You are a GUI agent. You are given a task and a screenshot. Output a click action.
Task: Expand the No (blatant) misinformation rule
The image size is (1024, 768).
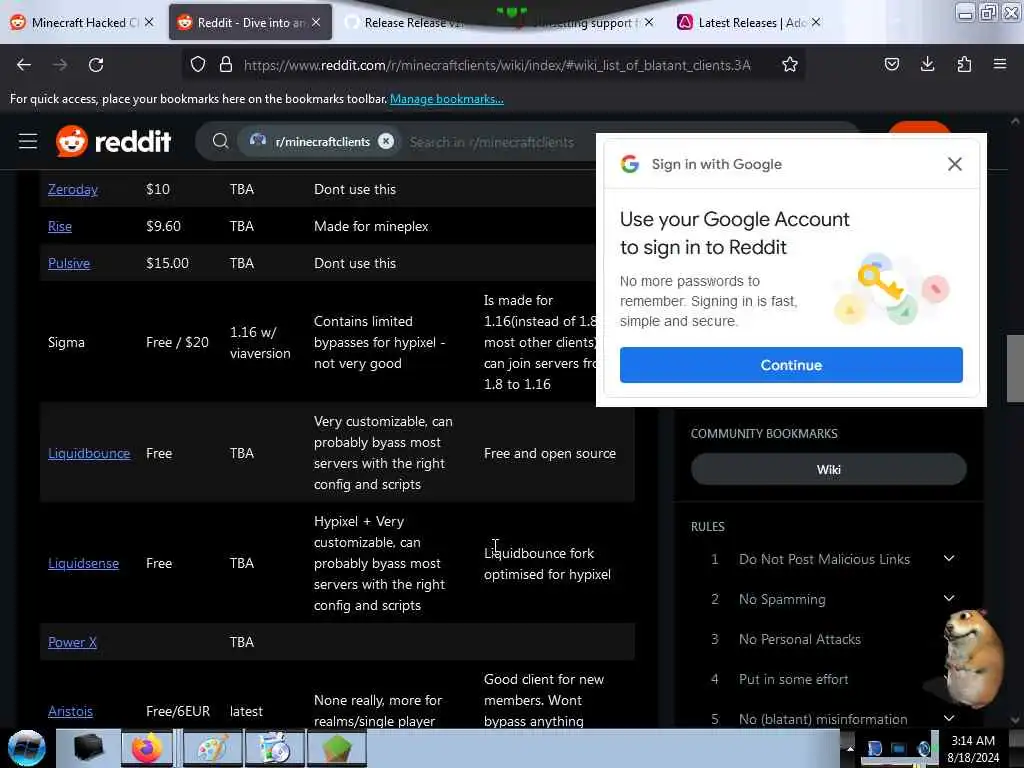click(949, 718)
